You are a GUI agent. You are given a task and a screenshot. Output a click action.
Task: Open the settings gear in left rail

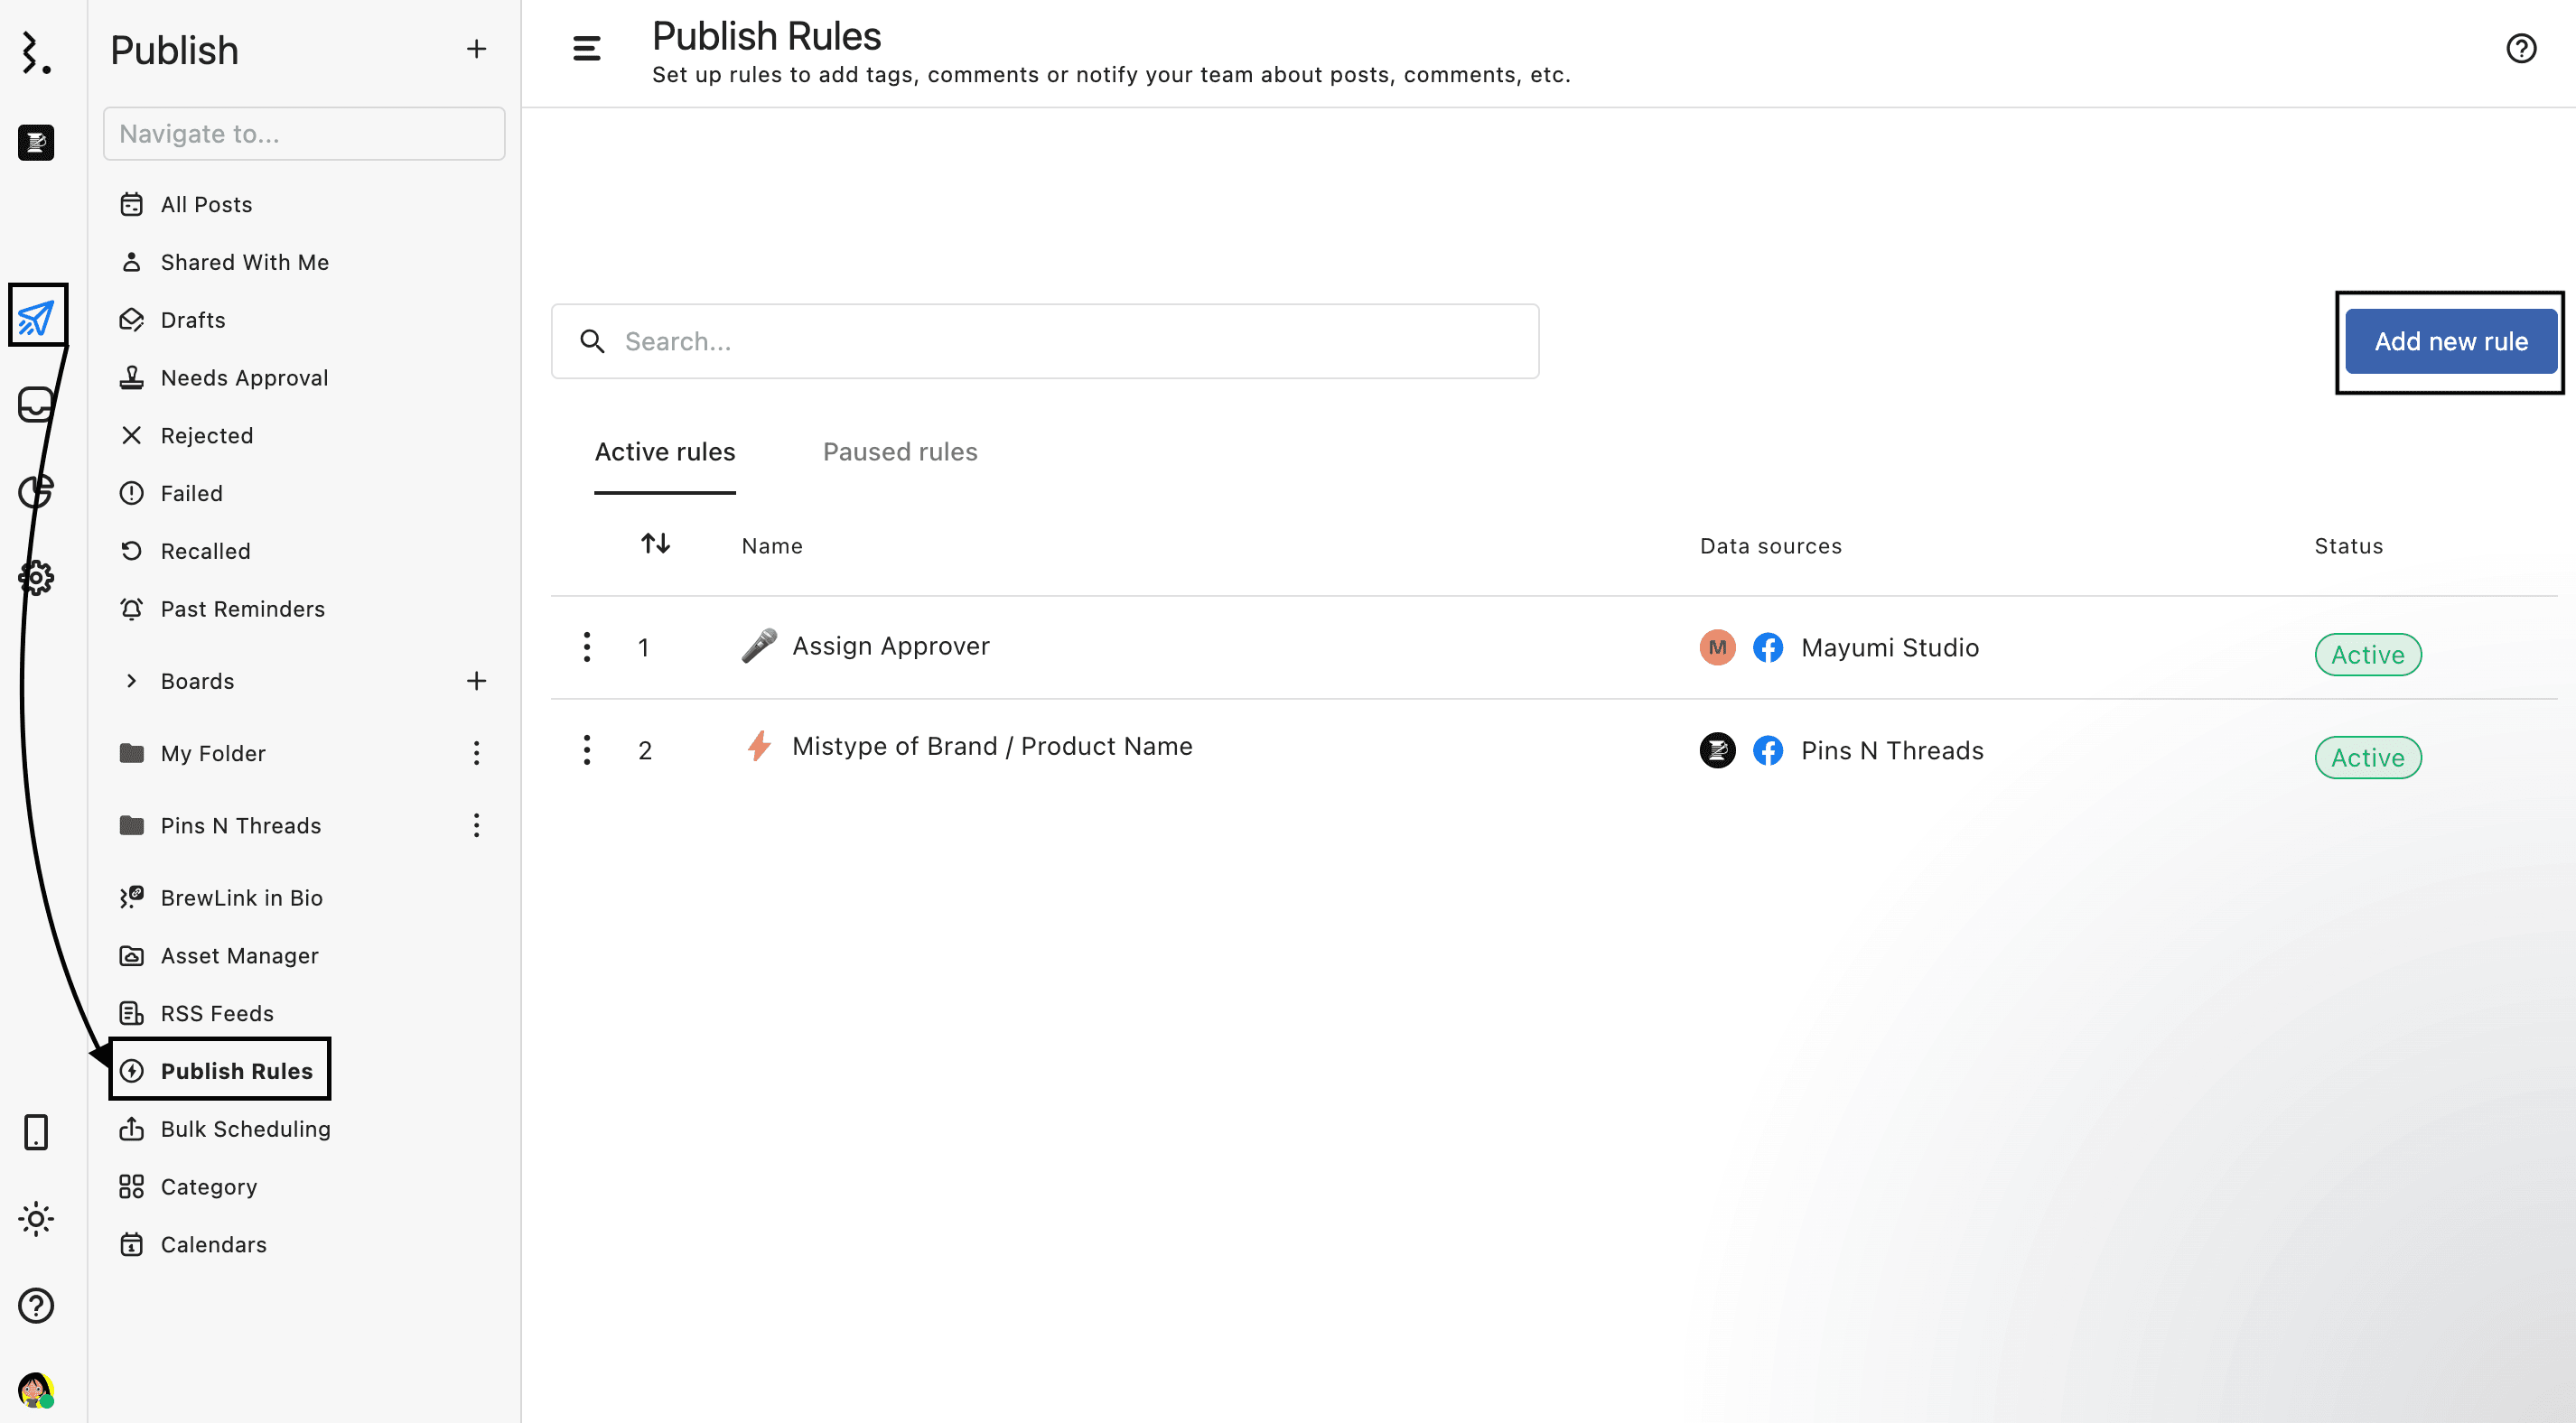(36, 577)
